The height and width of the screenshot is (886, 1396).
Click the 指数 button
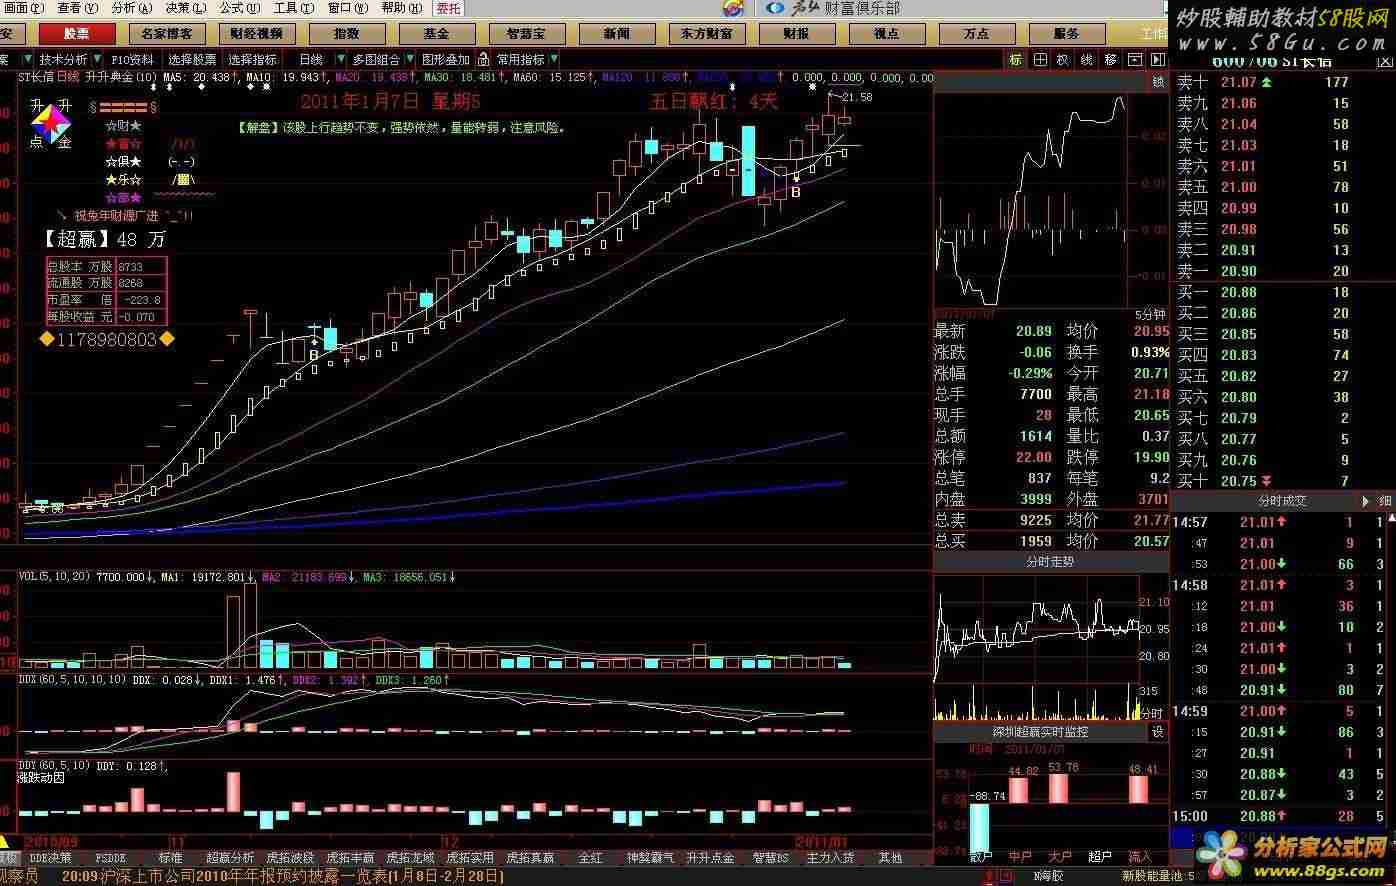[x=346, y=33]
